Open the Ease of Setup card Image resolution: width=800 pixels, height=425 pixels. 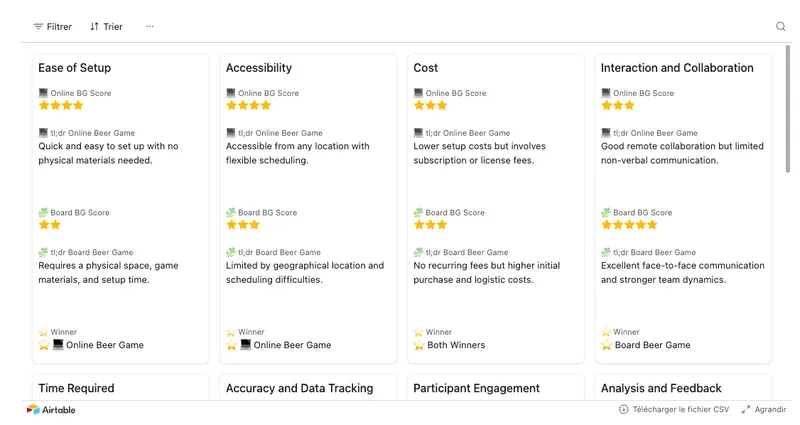coord(121,209)
